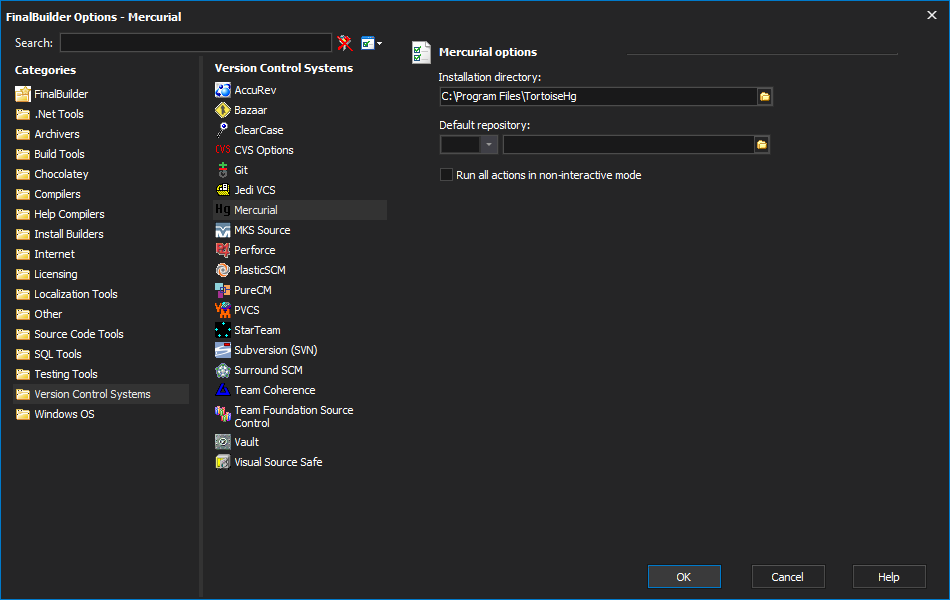Screen dimensions: 950x600
Task: Click the Perforce icon
Action: [223, 250]
